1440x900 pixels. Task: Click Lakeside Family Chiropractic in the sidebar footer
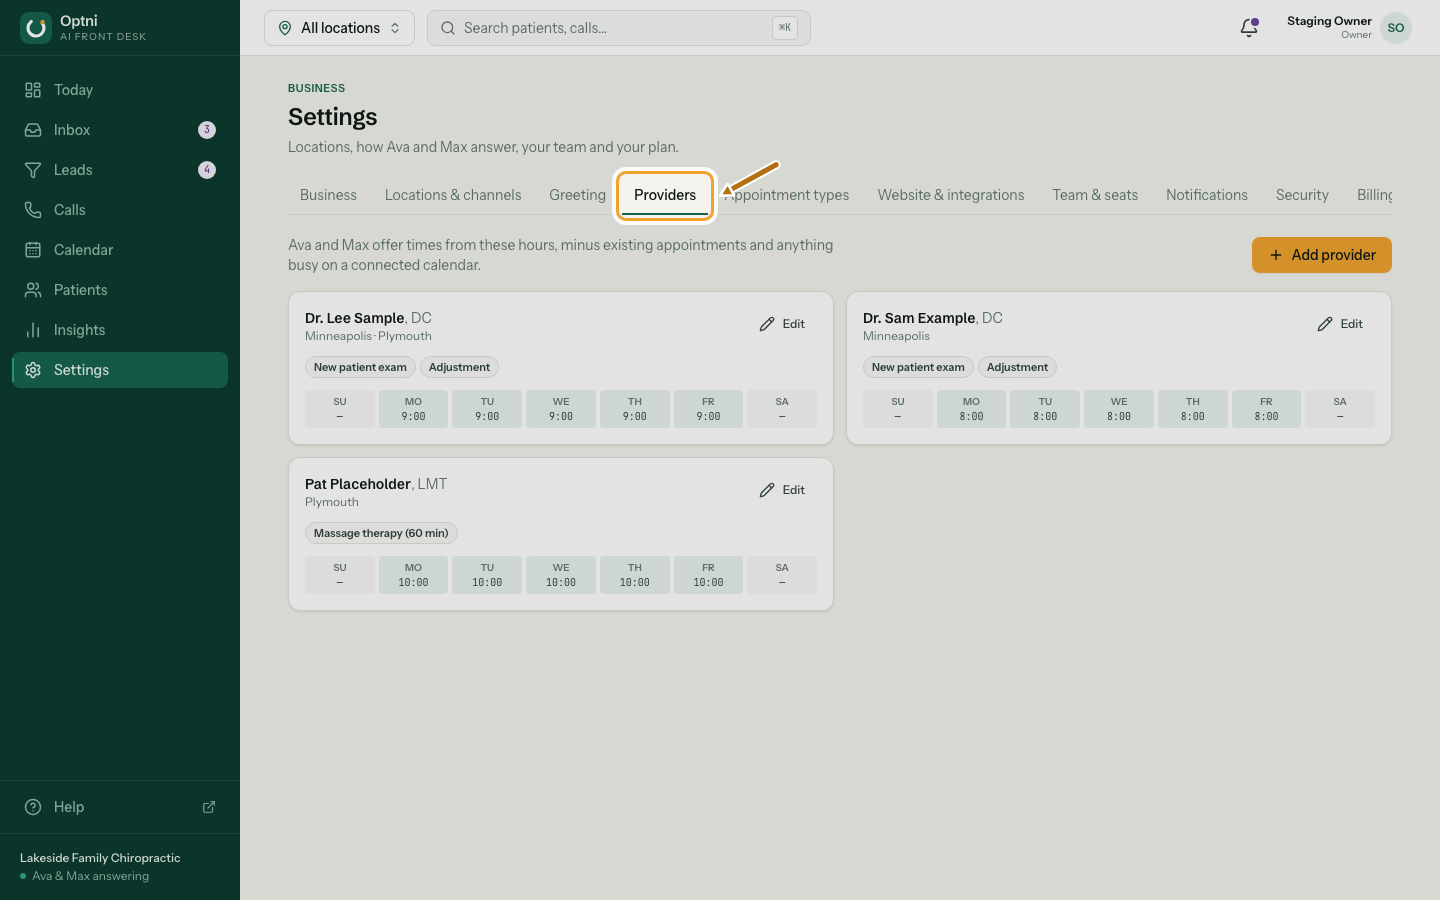coord(100,858)
